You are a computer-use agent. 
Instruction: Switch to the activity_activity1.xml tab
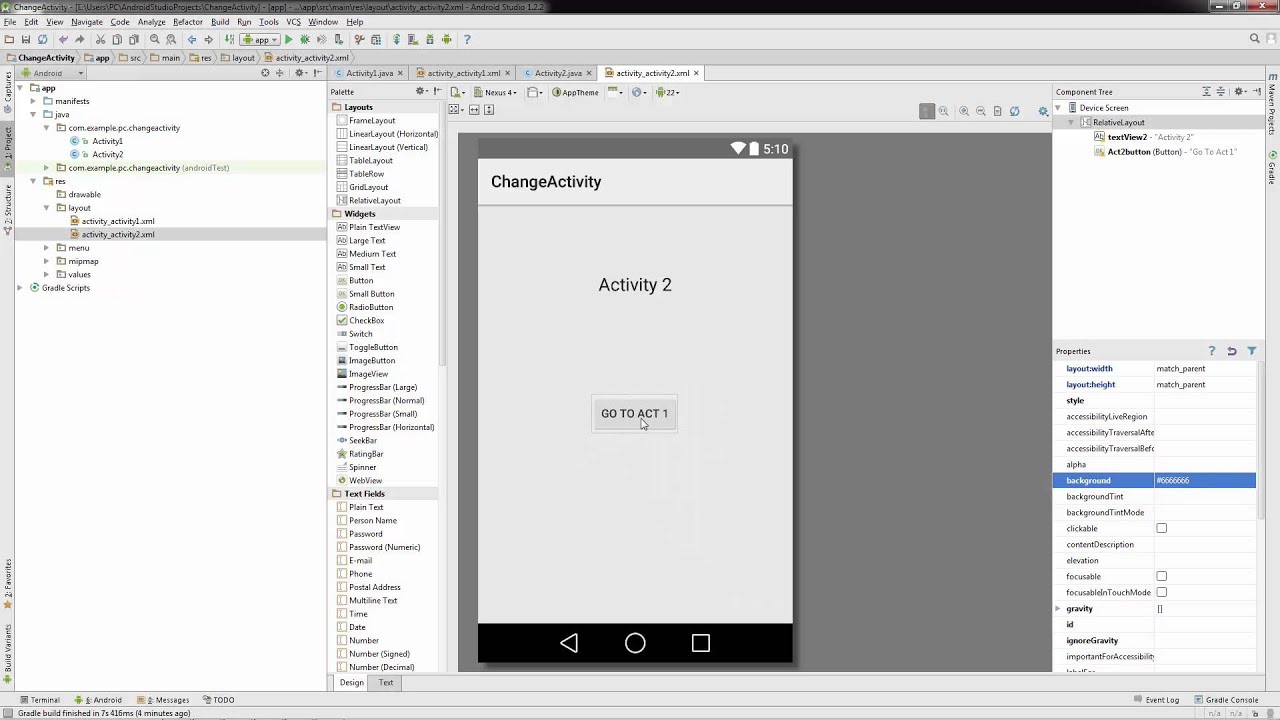(x=462, y=73)
